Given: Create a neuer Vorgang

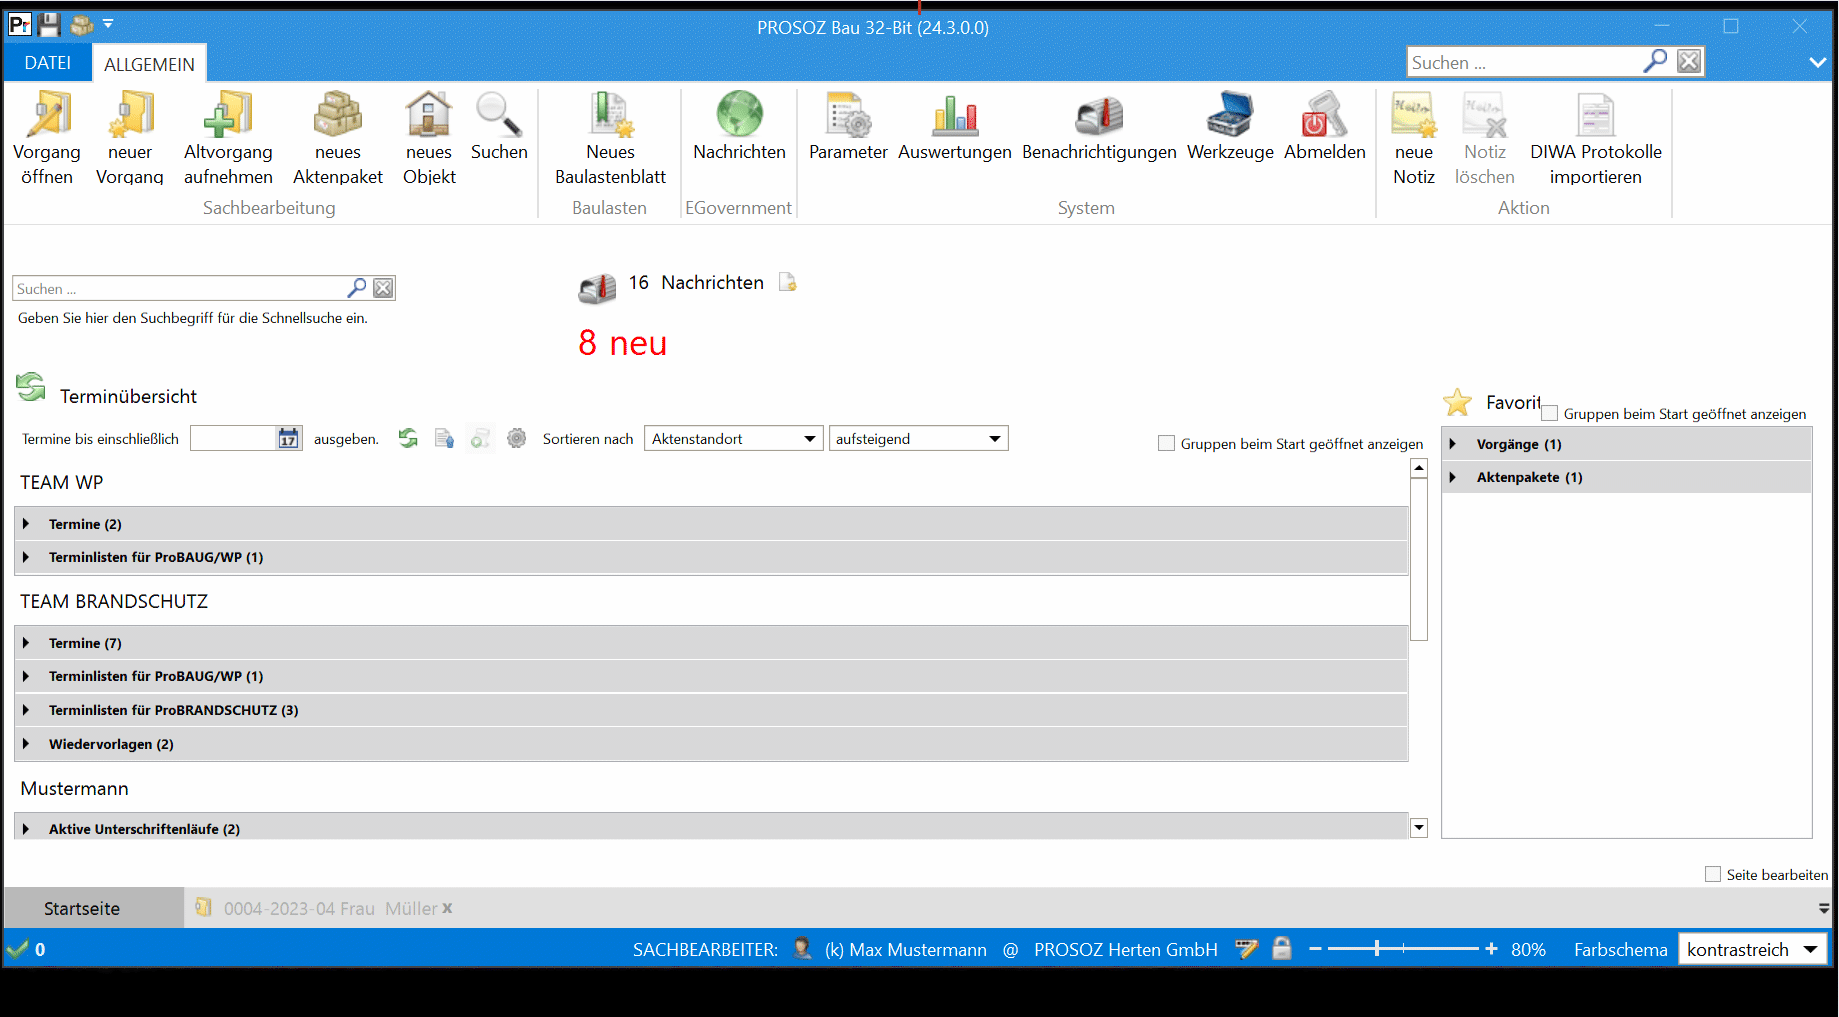Looking at the screenshot, I should click(x=130, y=138).
